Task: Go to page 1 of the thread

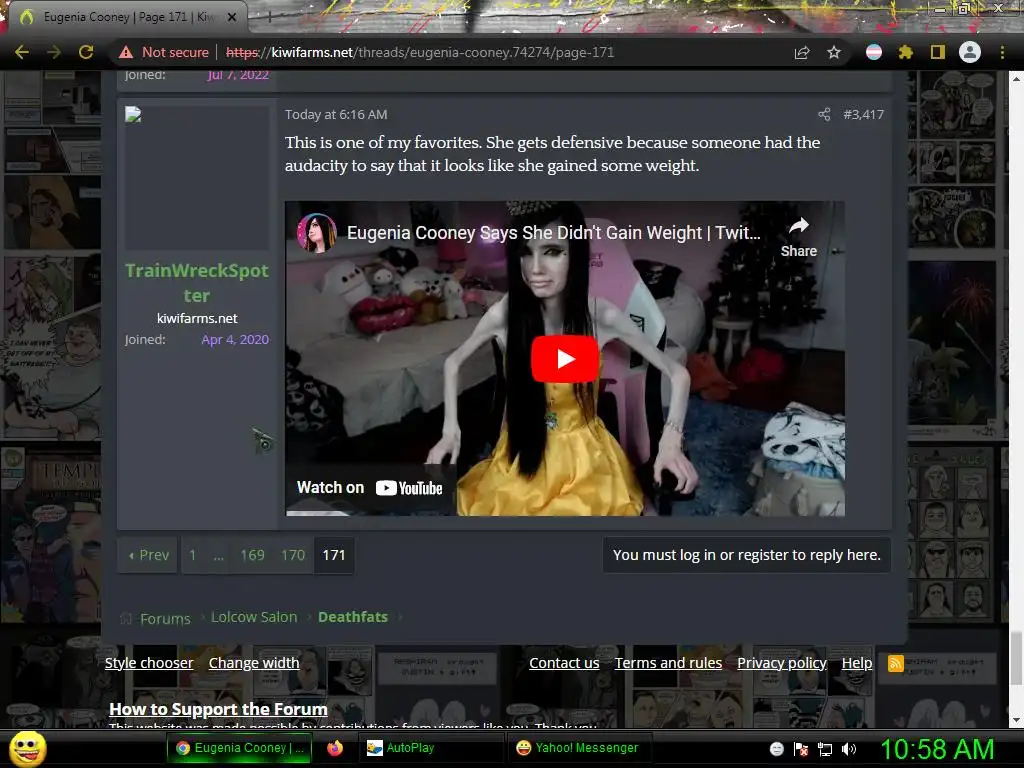Action: pos(193,555)
